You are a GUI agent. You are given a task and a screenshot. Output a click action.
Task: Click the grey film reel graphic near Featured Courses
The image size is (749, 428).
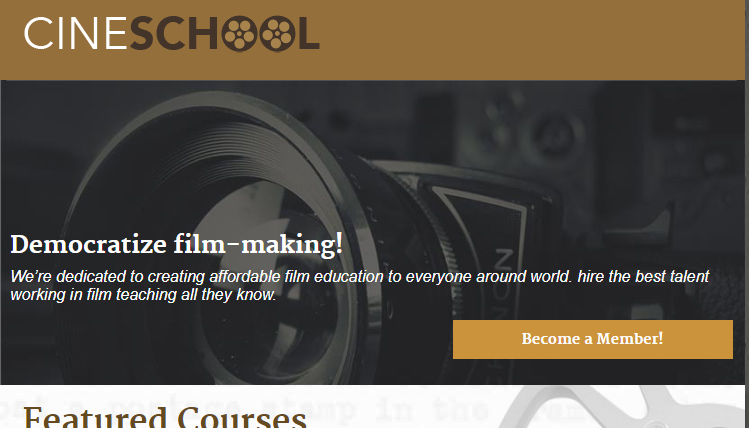pyautogui.click(x=621, y=407)
